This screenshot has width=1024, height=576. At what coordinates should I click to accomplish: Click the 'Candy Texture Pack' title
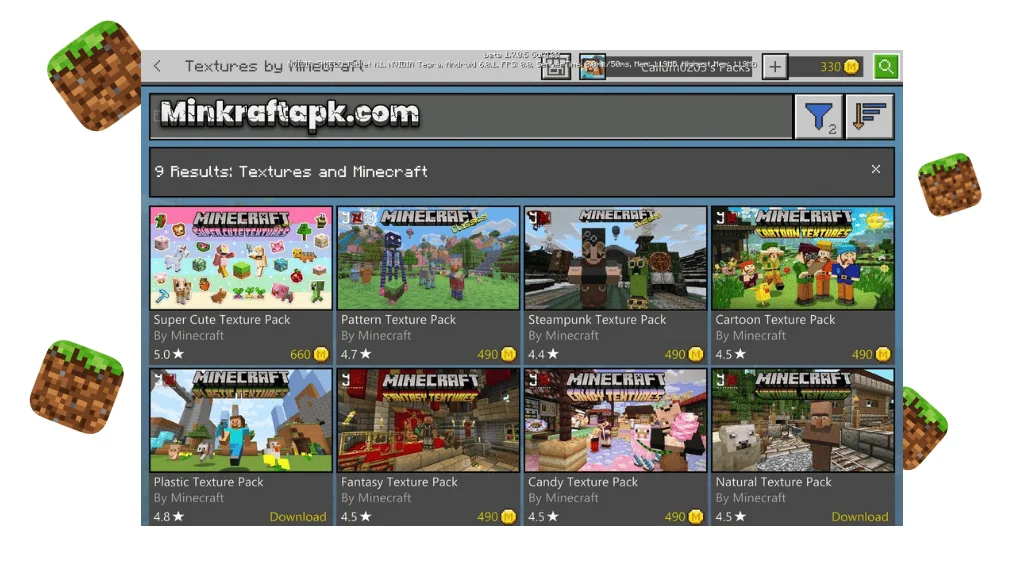[583, 482]
